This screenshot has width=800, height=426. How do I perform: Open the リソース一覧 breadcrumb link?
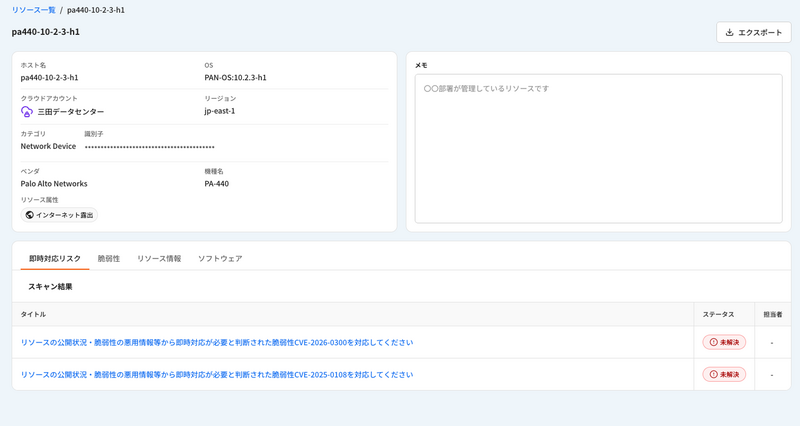tap(34, 10)
